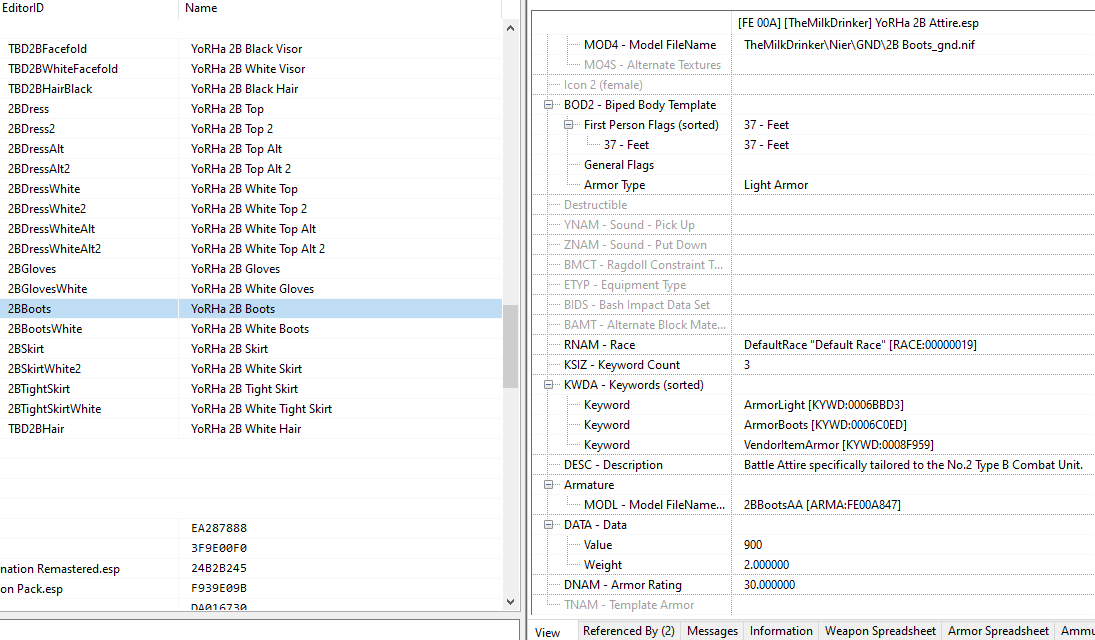Collapse First Person Flags (sorted) node

tap(568, 125)
